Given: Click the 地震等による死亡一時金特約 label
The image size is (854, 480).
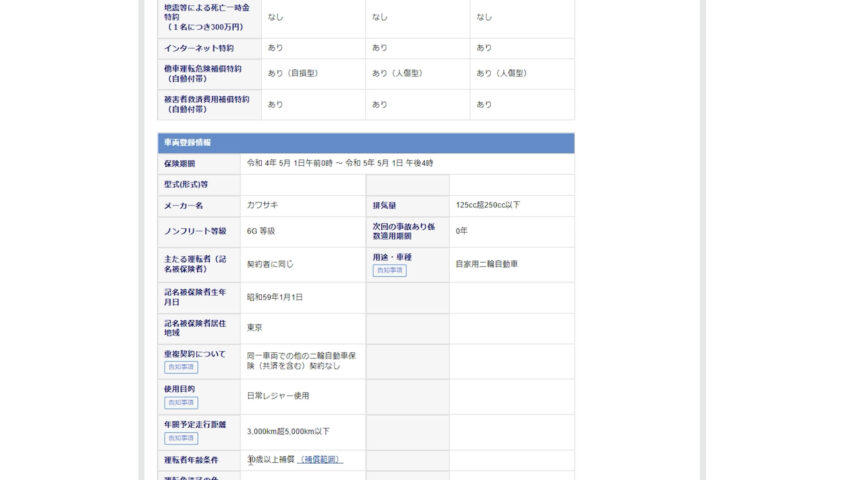Looking at the screenshot, I should [x=206, y=17].
